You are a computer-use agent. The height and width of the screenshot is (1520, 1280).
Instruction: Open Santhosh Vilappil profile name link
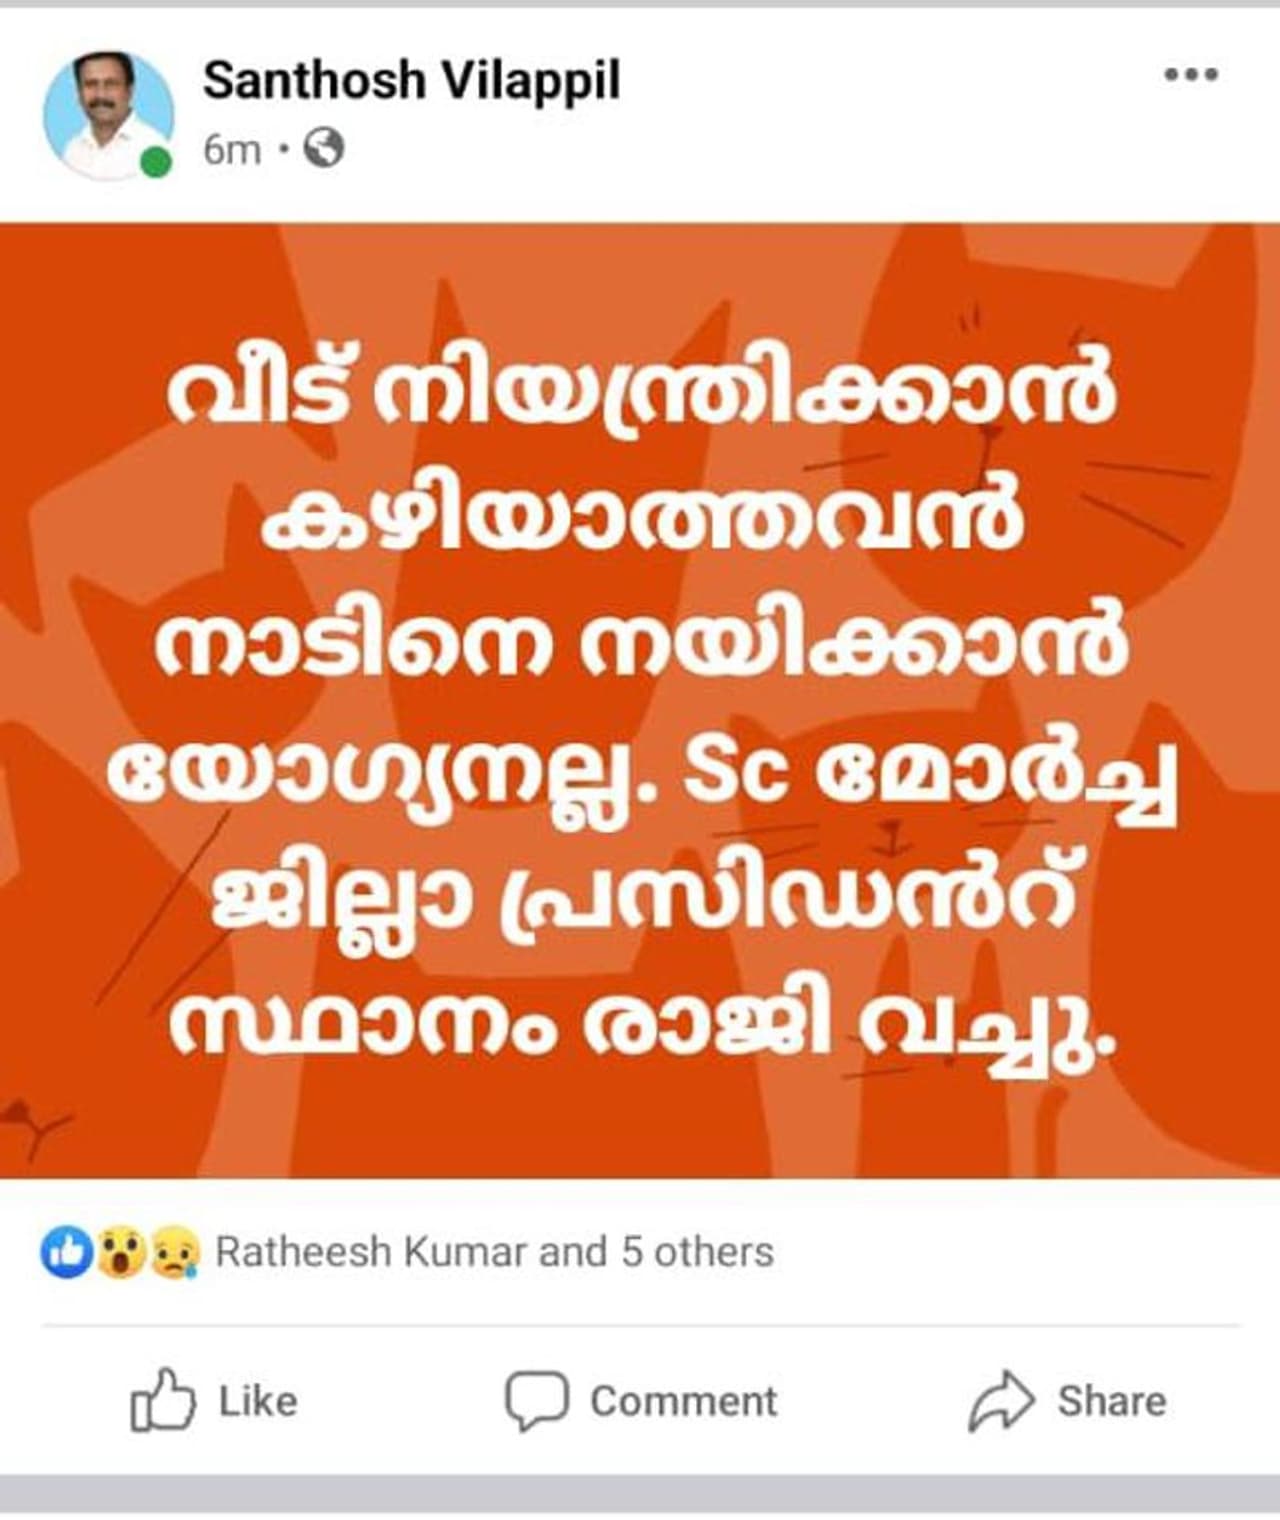(x=412, y=80)
